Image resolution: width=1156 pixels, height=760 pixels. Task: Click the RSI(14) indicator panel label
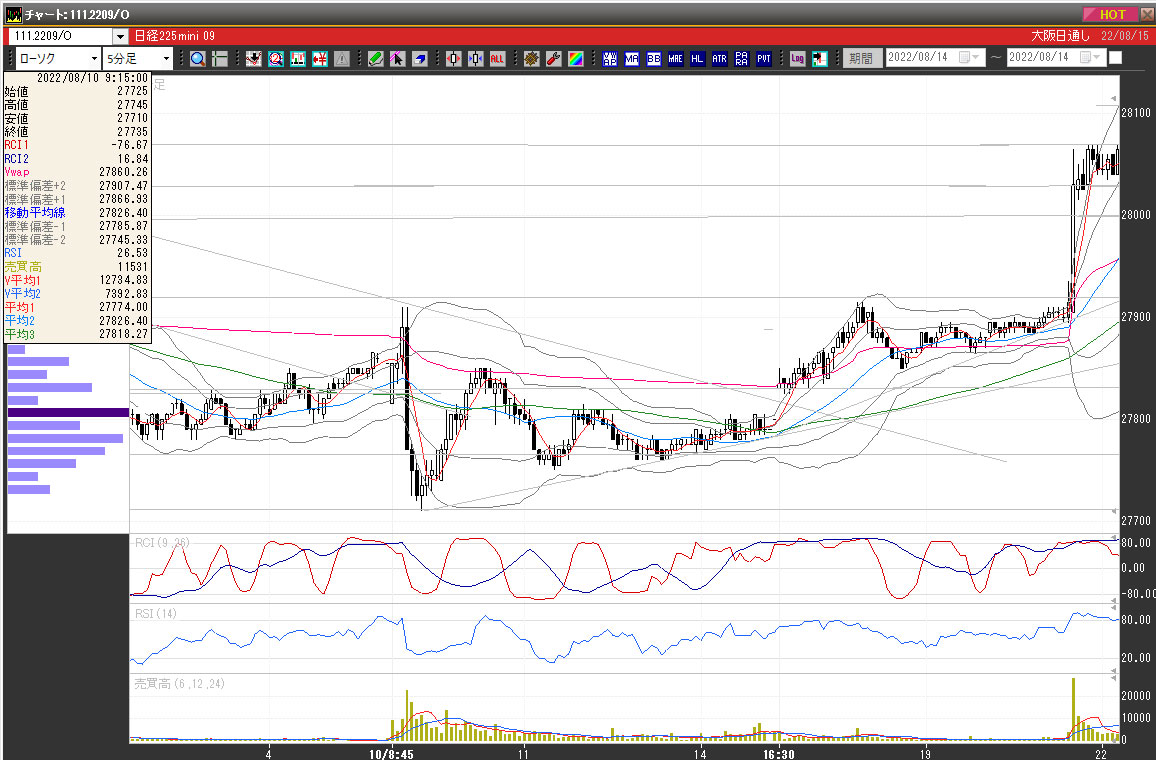click(x=156, y=613)
